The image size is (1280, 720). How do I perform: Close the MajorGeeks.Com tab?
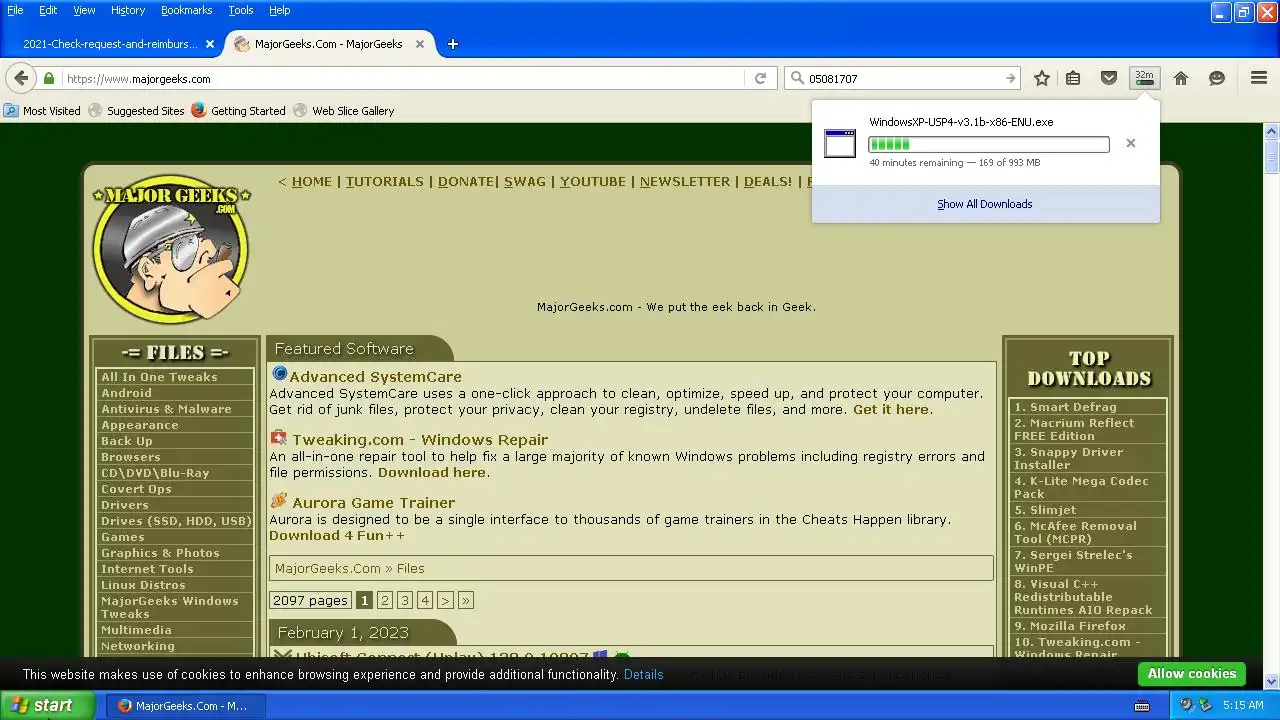coord(420,44)
